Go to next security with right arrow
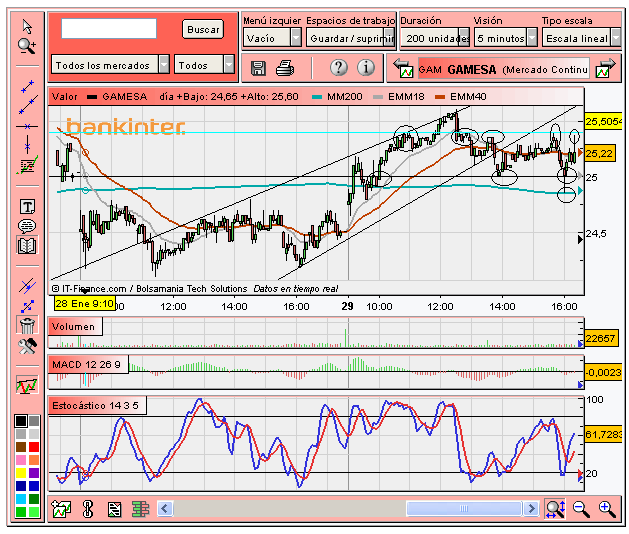This screenshot has width=629, height=534. click(x=606, y=69)
